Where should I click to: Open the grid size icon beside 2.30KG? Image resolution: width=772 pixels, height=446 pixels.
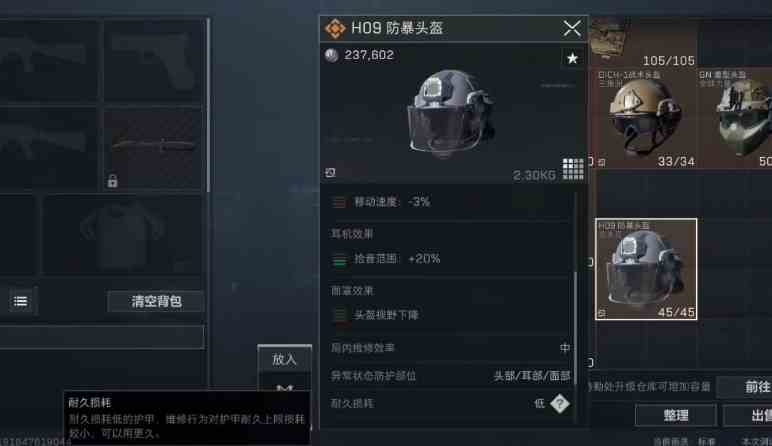coord(573,169)
